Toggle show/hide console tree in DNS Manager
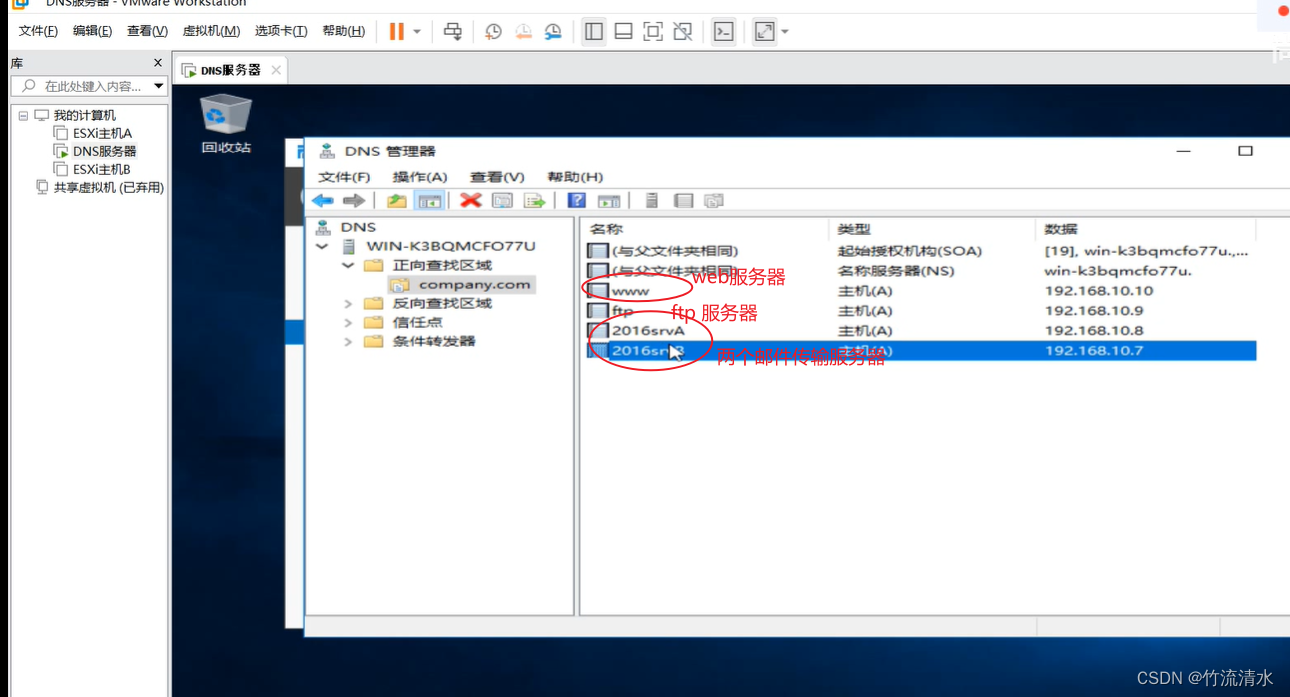 pyautogui.click(x=430, y=201)
